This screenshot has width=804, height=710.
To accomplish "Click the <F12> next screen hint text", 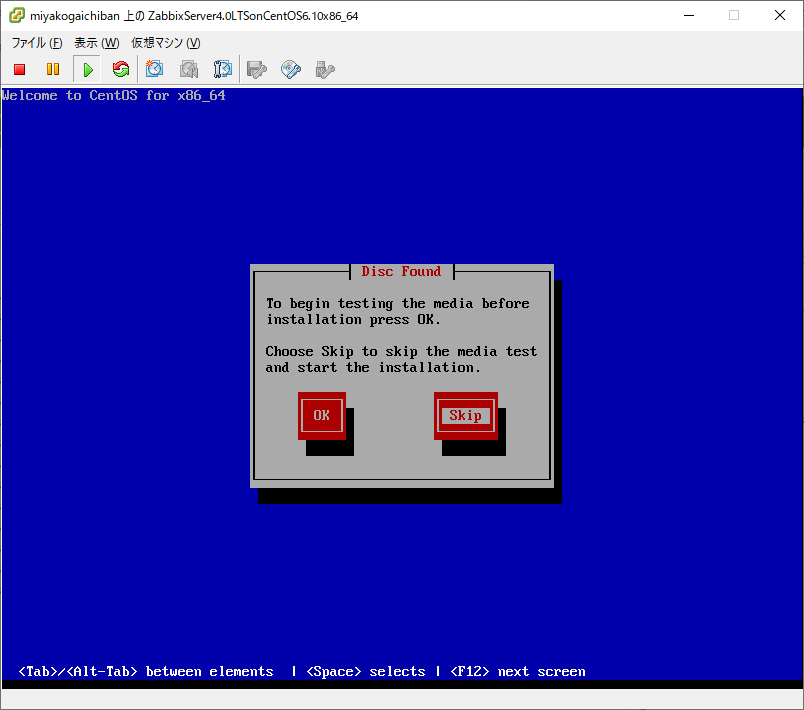I will coord(518,672).
